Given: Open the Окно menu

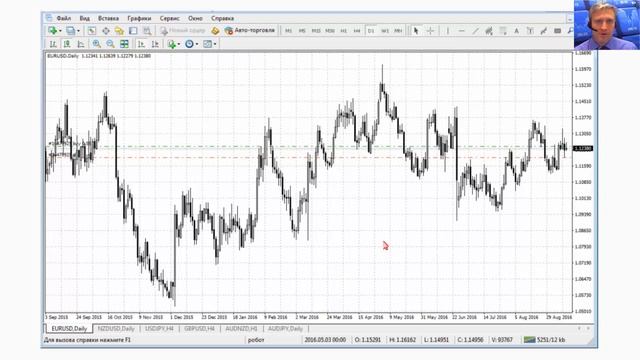Looking at the screenshot, I should tap(195, 18).
